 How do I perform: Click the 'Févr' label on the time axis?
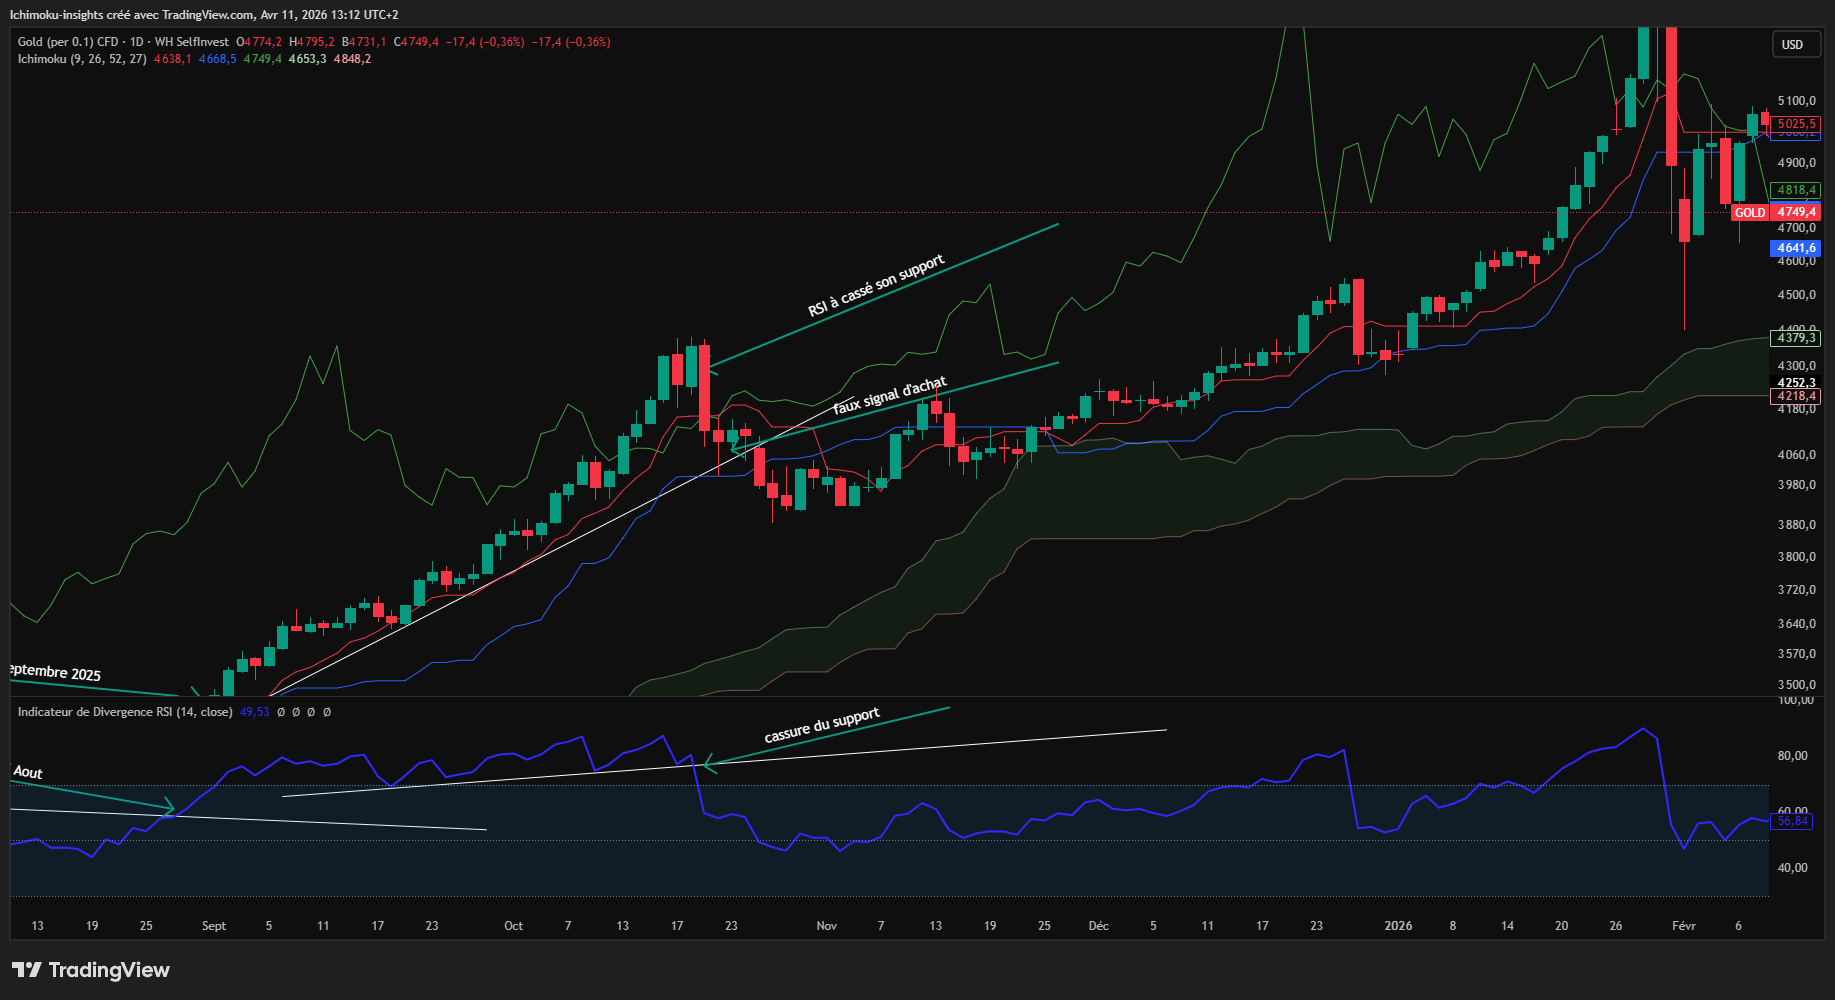(x=1684, y=926)
